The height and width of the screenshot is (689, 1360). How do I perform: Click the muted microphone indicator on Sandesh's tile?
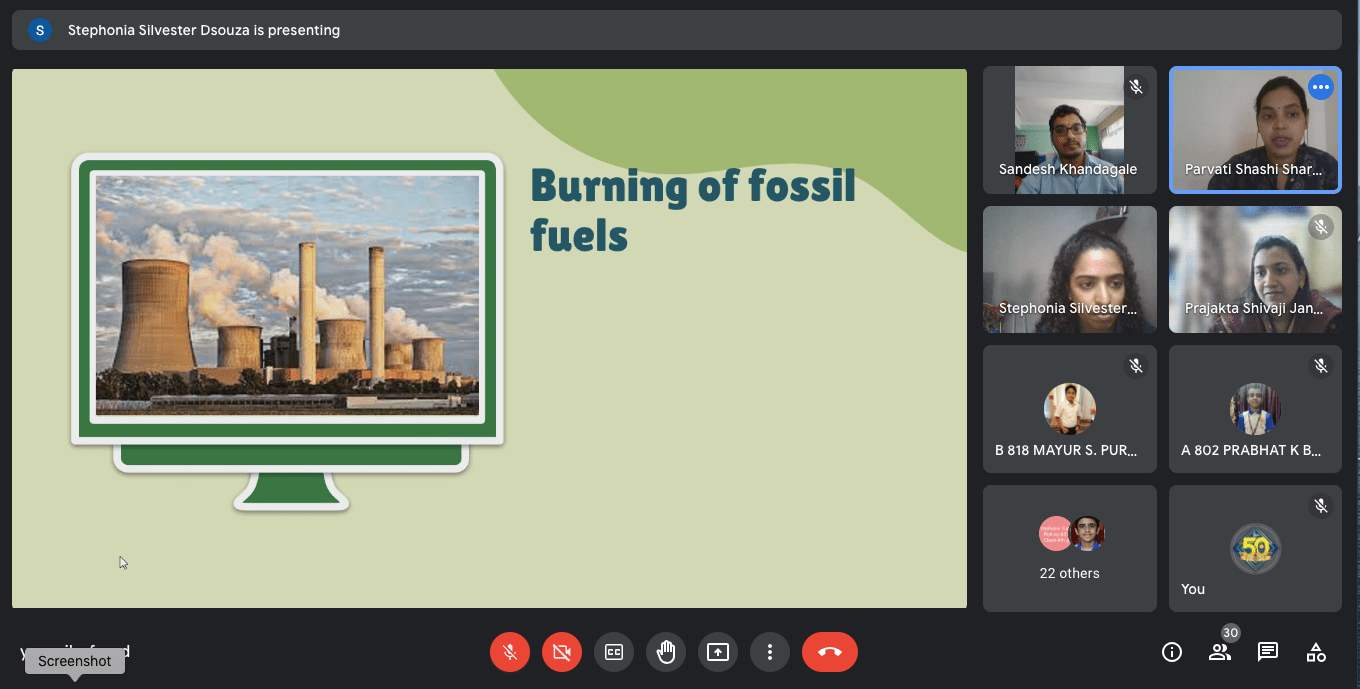tap(1136, 87)
